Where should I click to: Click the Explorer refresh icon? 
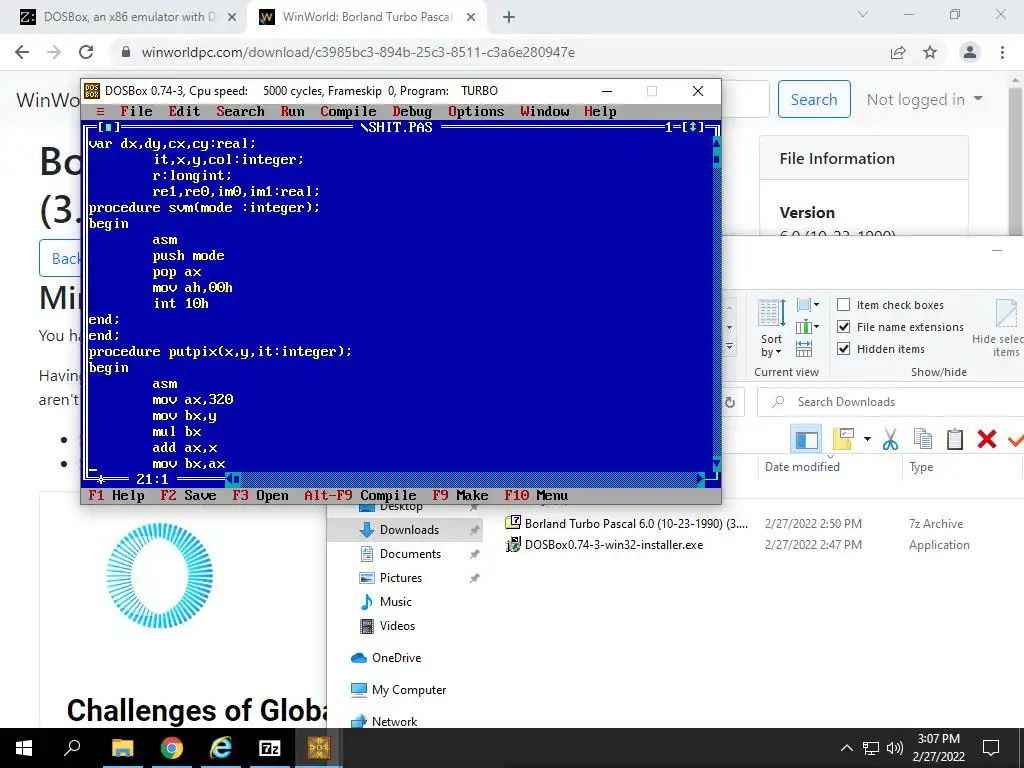coord(730,402)
